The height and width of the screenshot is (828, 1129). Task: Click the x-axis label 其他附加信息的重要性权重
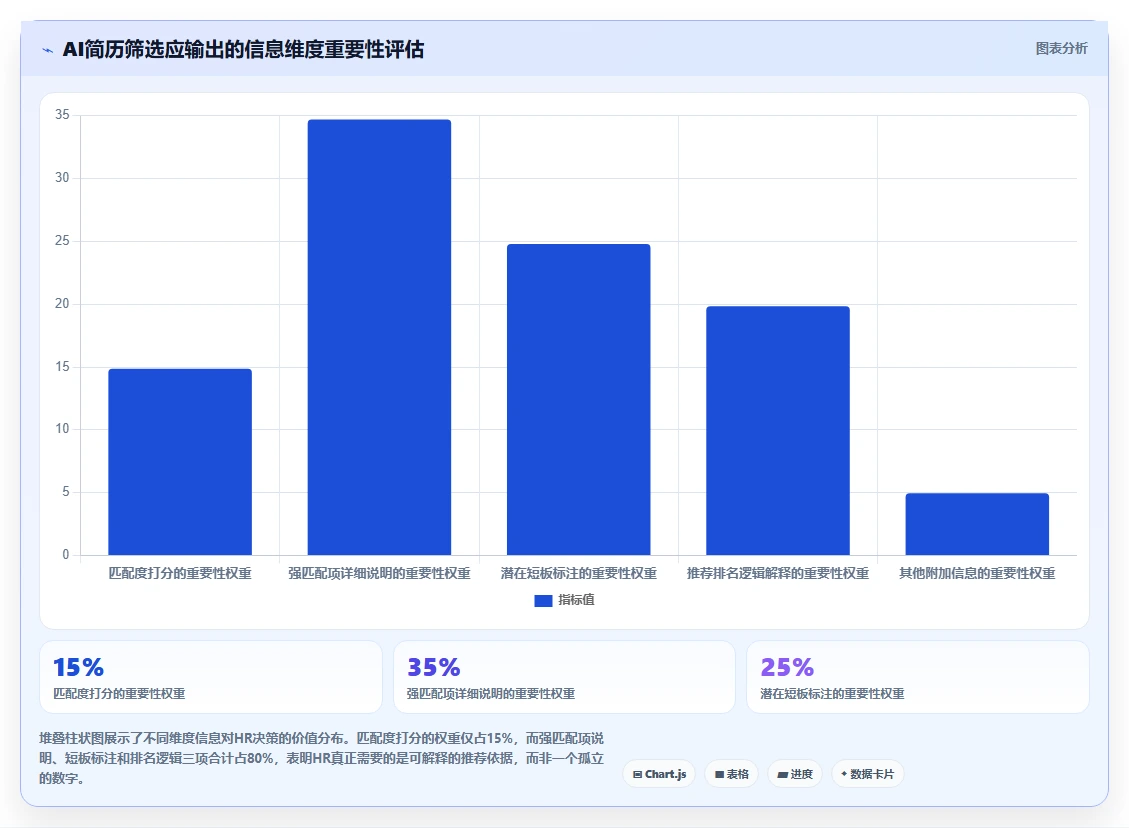pos(977,573)
